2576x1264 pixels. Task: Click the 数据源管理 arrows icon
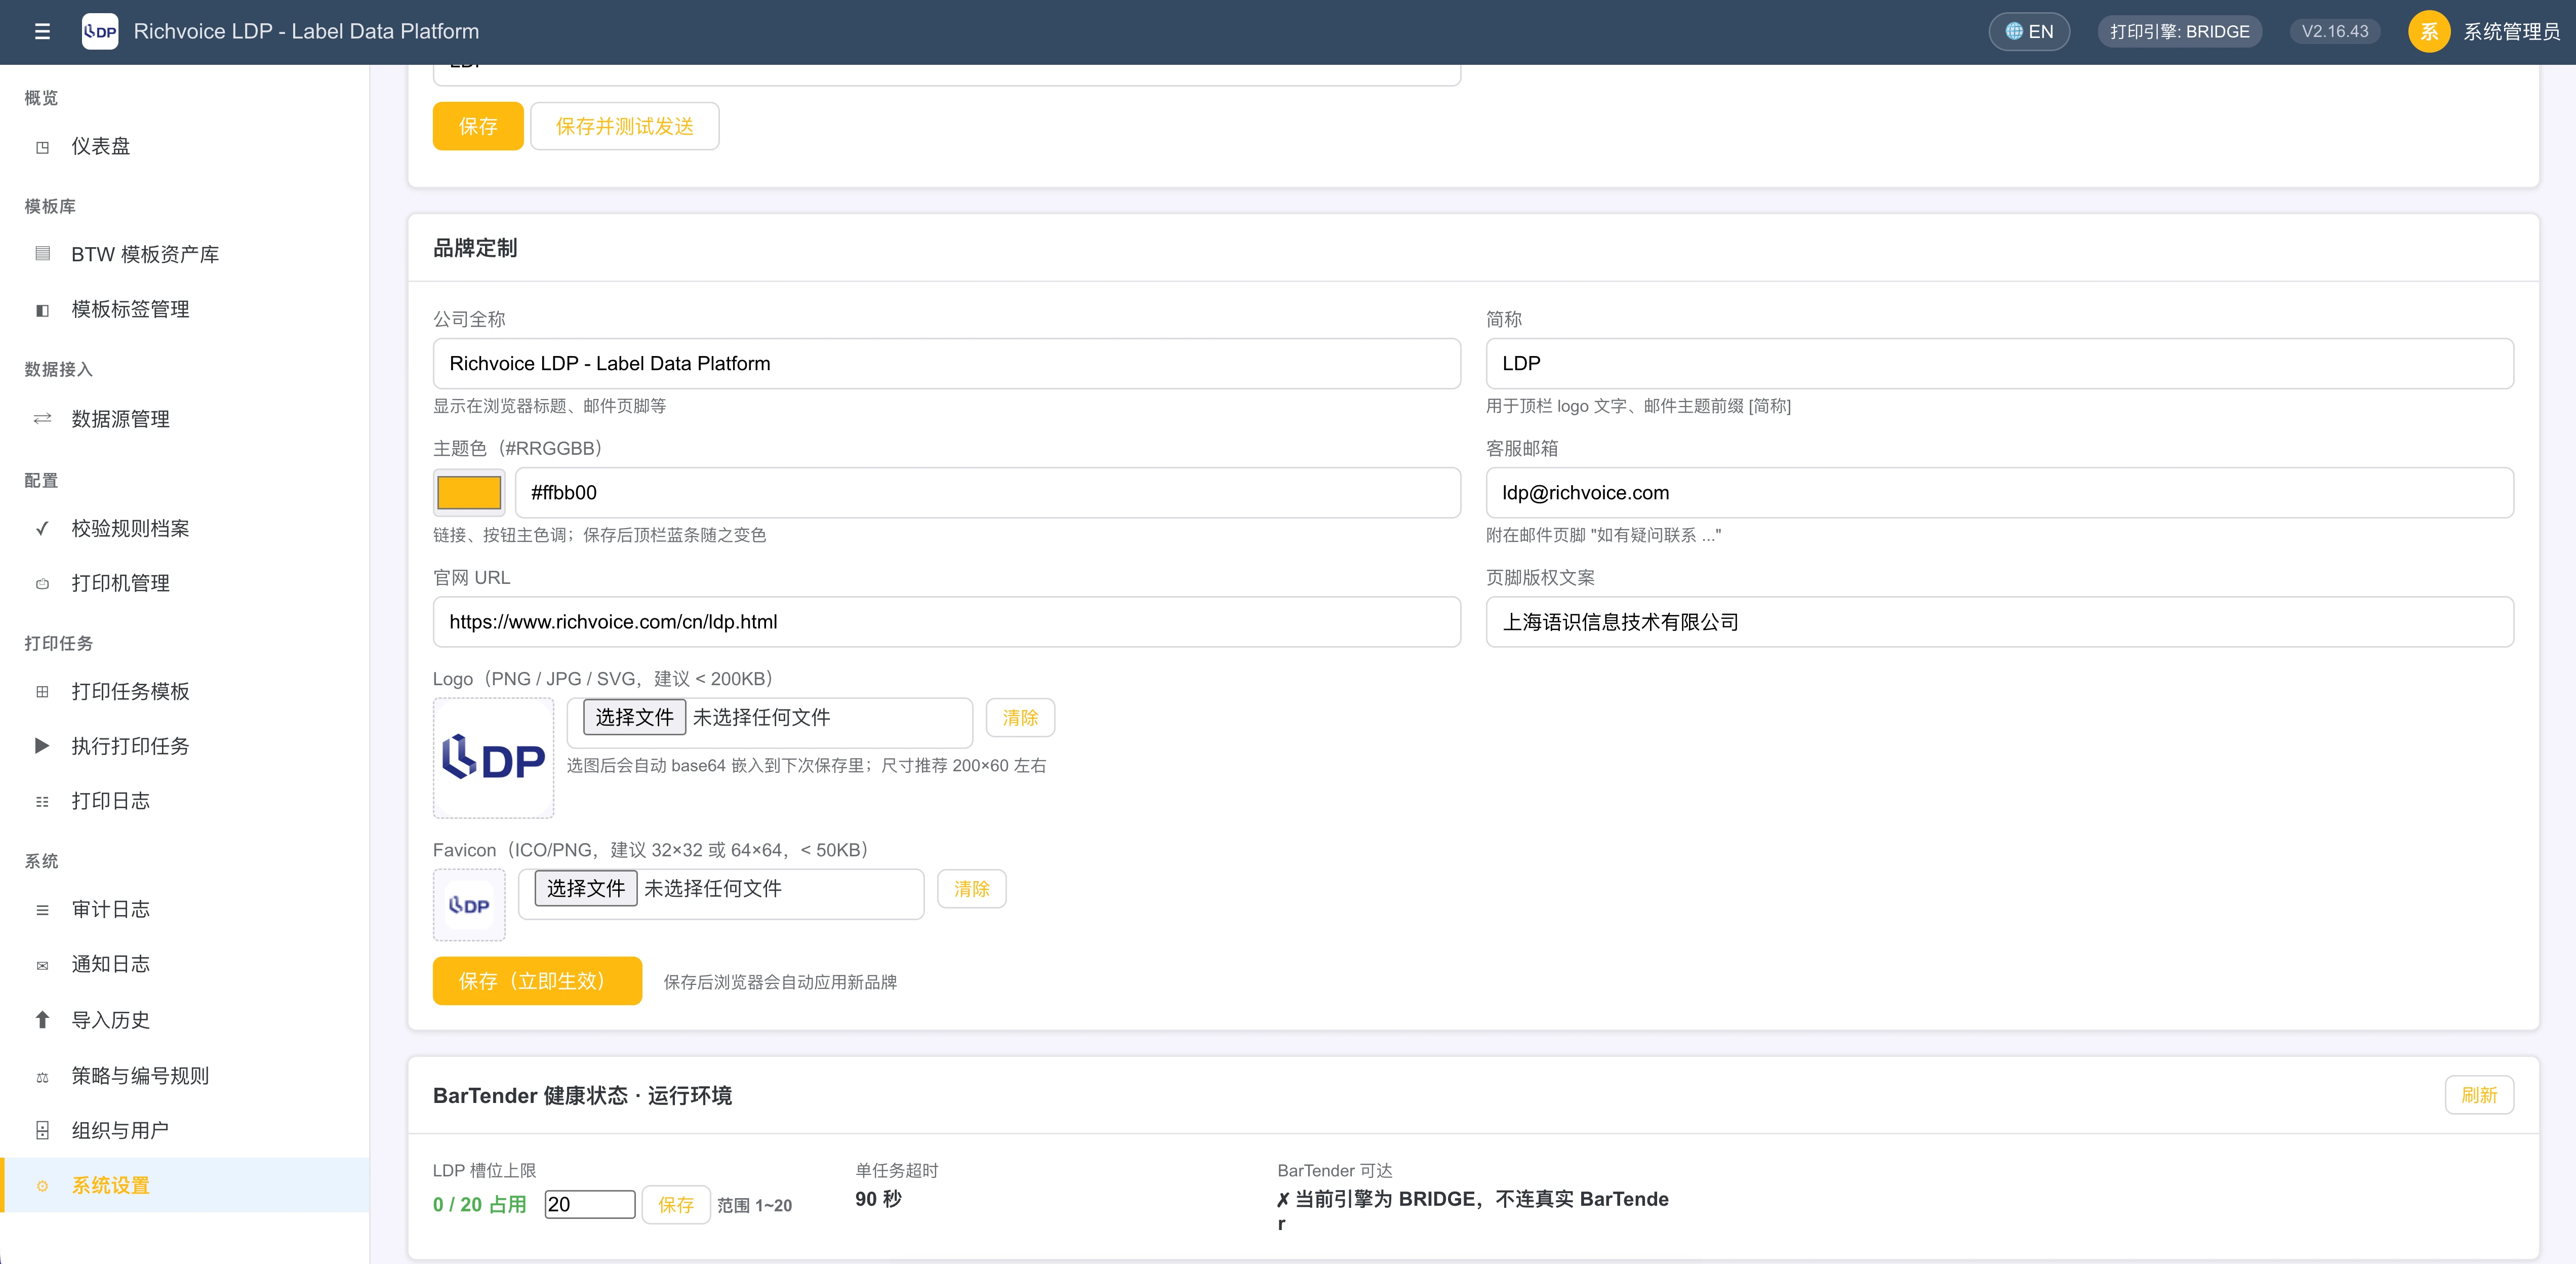click(x=42, y=419)
